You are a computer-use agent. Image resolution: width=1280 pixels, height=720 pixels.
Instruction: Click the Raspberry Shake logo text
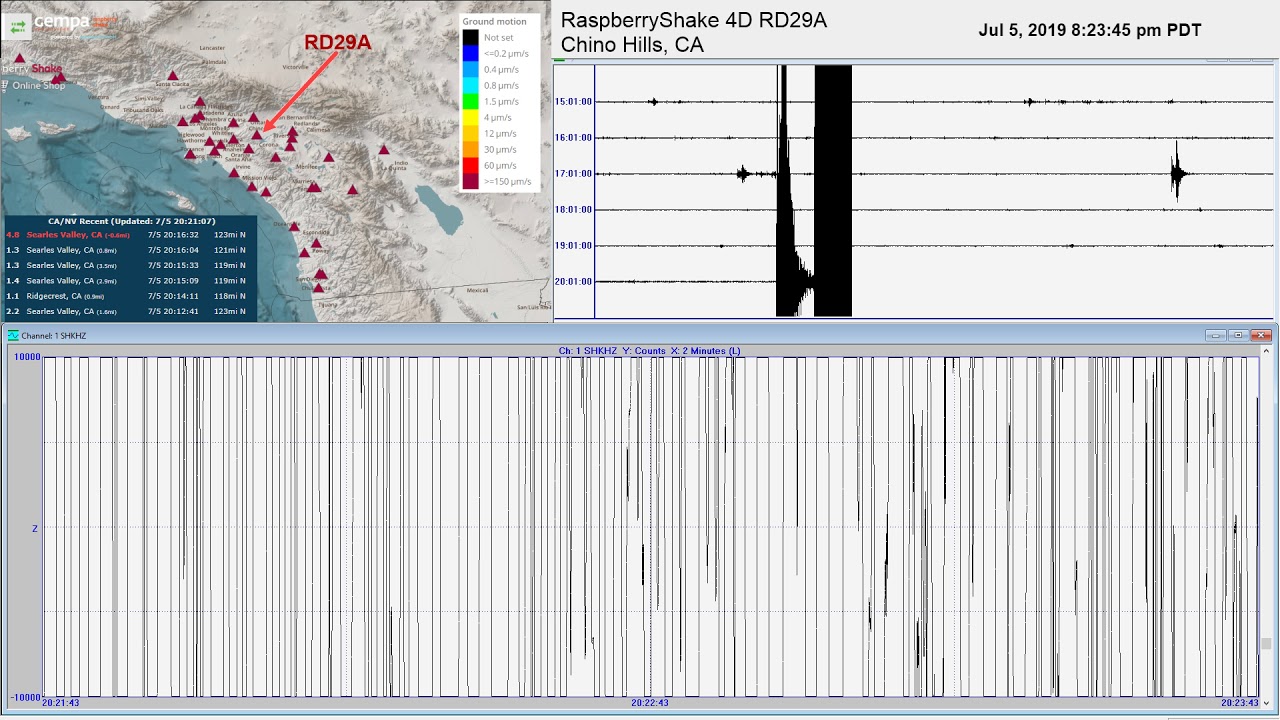(x=32, y=68)
